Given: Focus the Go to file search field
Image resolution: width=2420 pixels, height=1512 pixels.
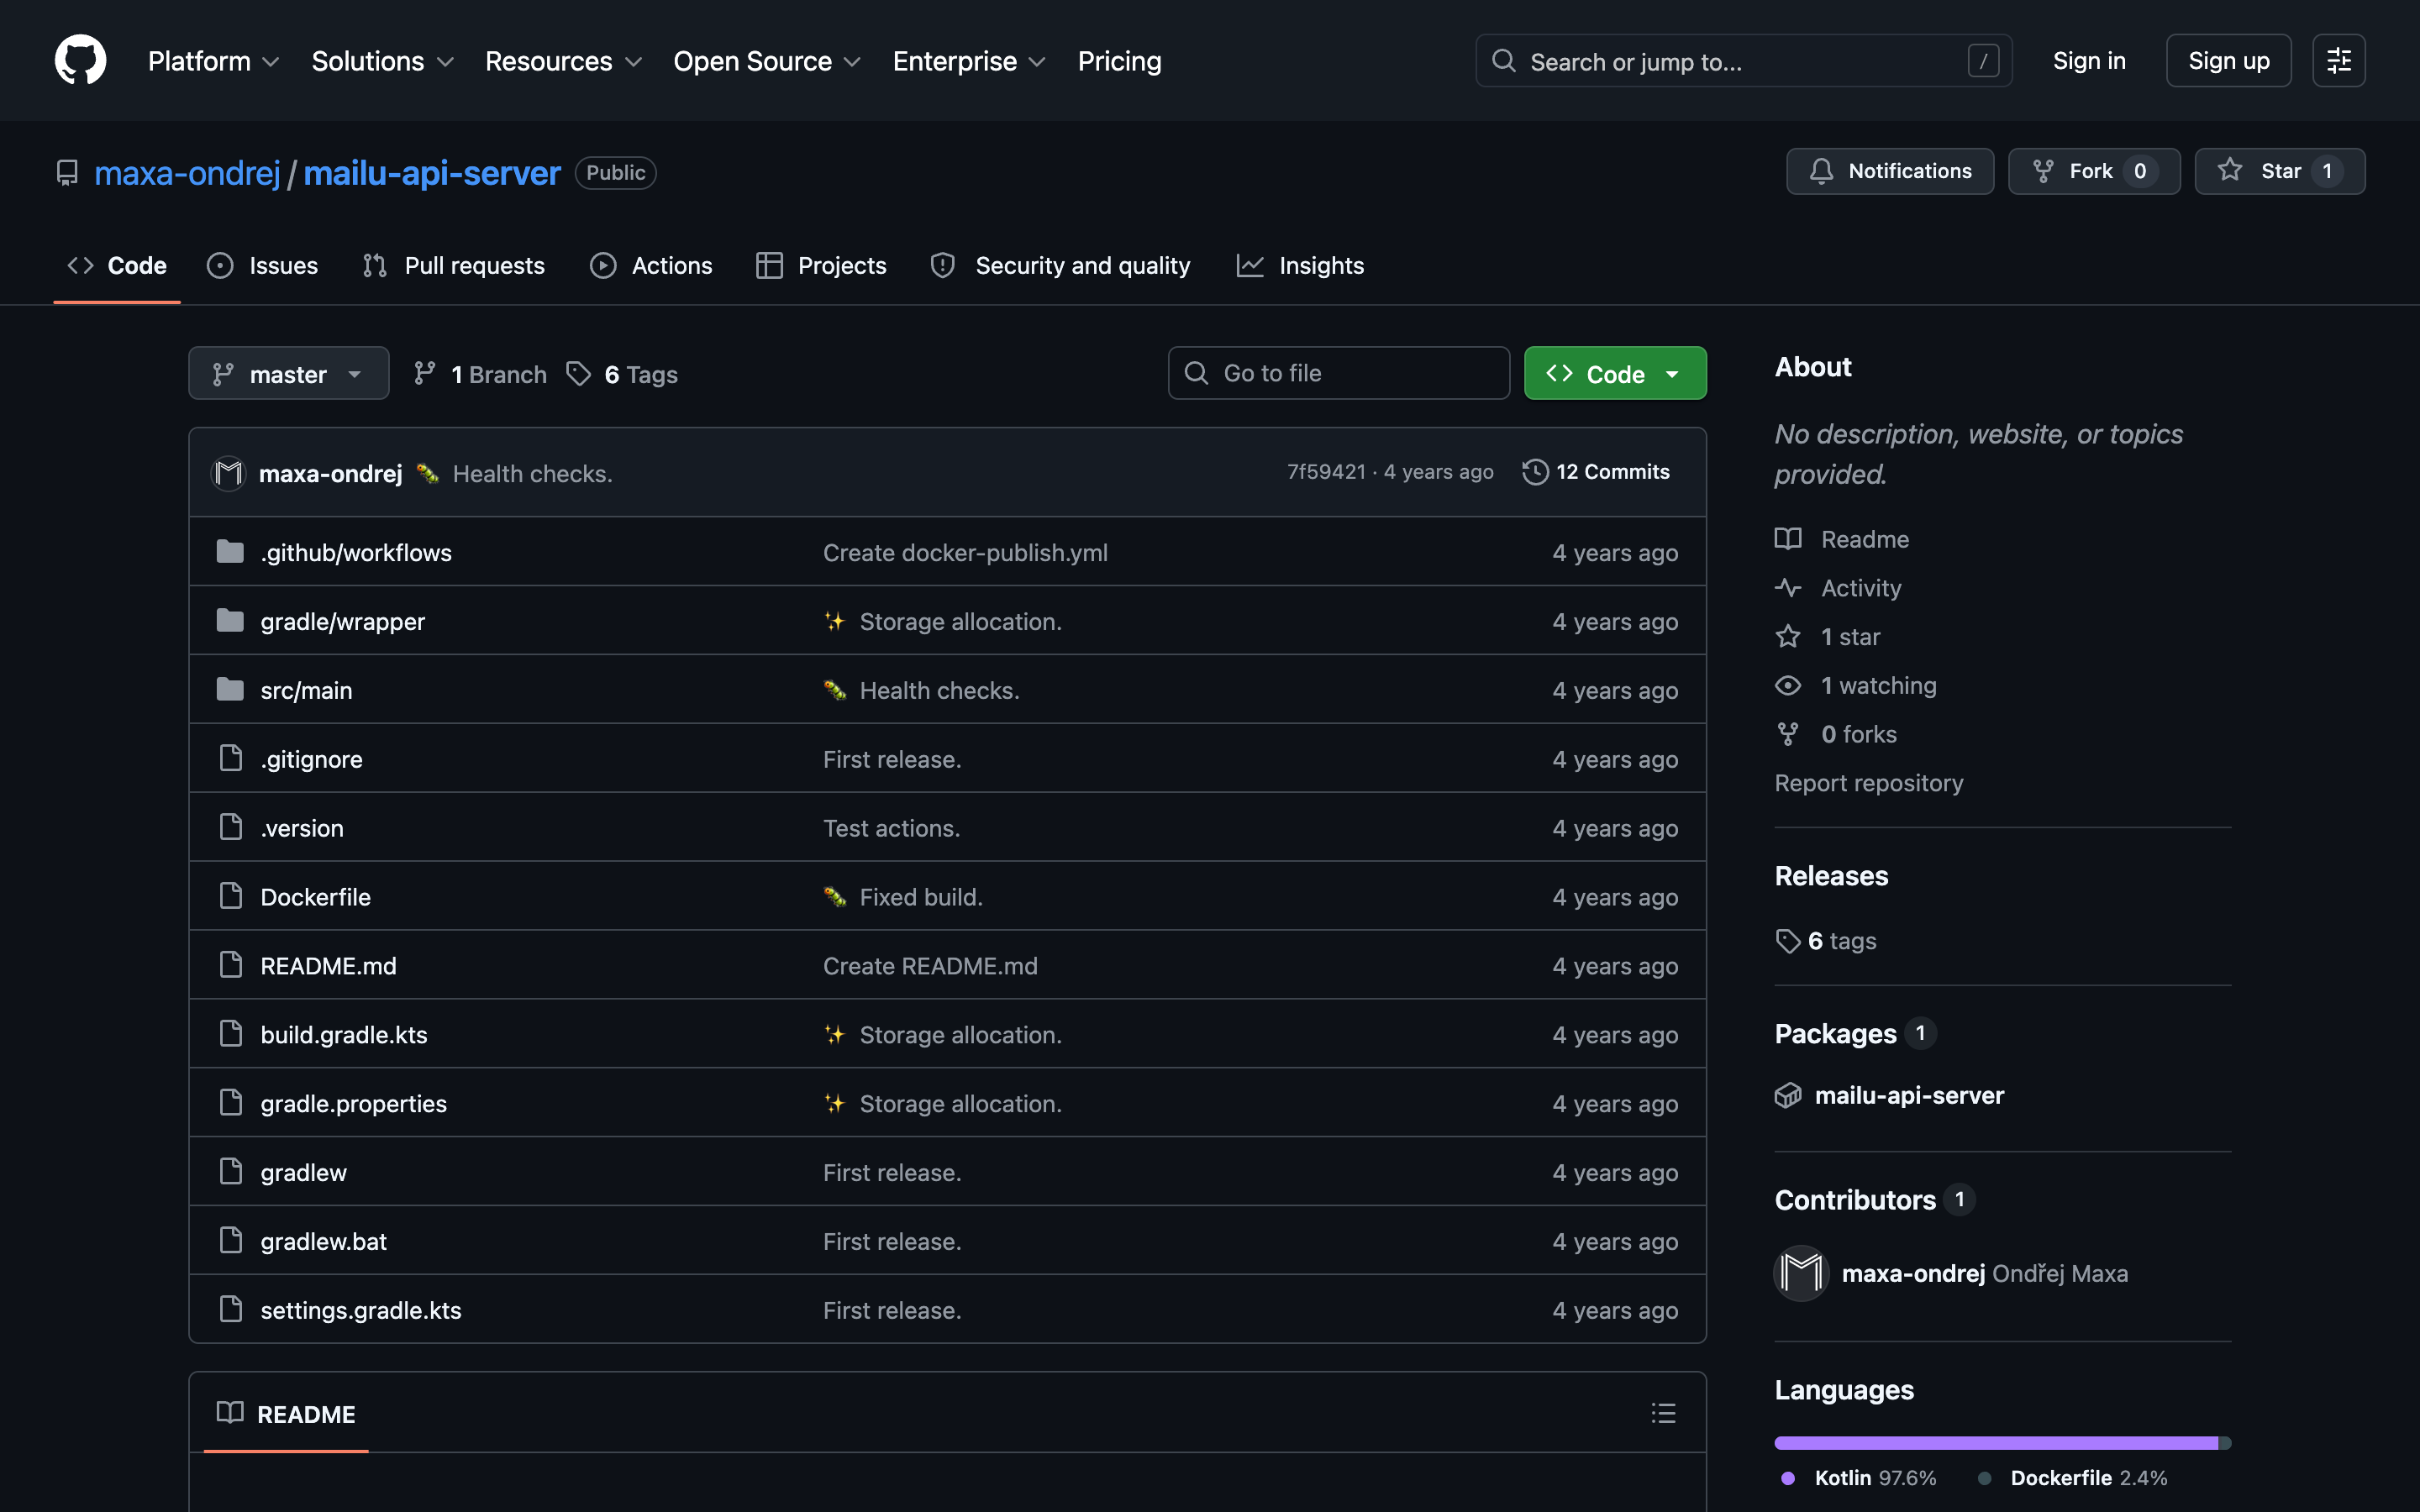Looking at the screenshot, I should (x=1338, y=373).
